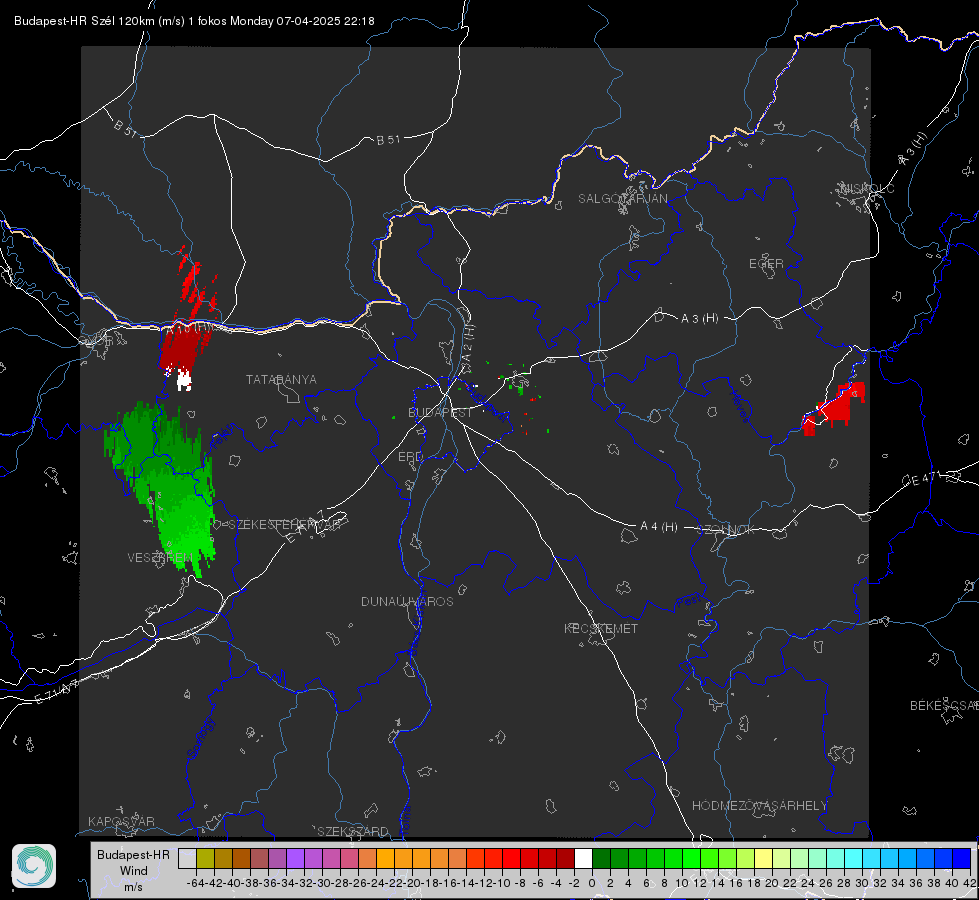979x900 pixels.
Task: Click the VESZPRÉM city label
Action: pyautogui.click(x=160, y=557)
